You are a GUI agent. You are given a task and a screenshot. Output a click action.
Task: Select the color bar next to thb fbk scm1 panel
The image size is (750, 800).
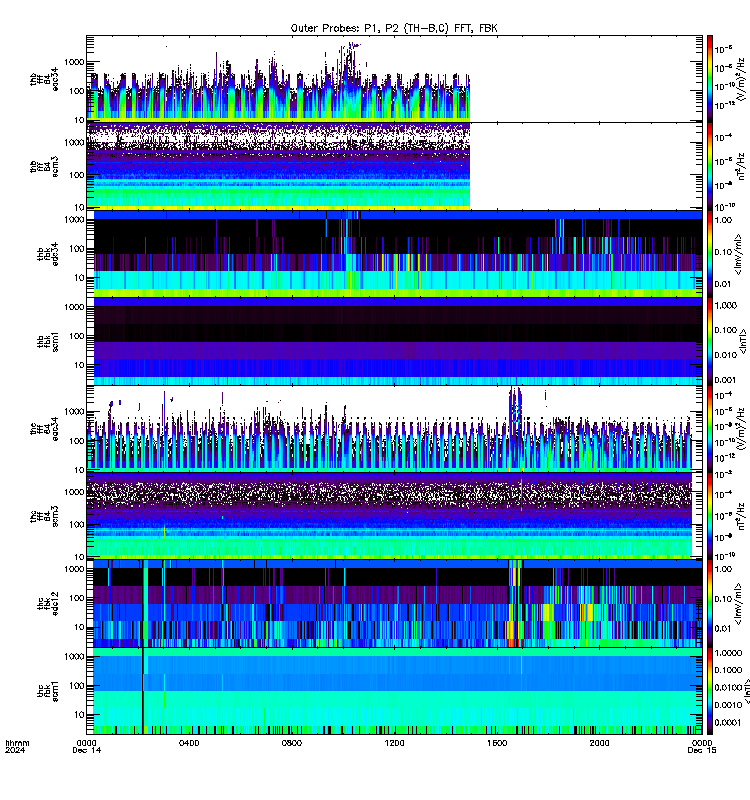710,341
